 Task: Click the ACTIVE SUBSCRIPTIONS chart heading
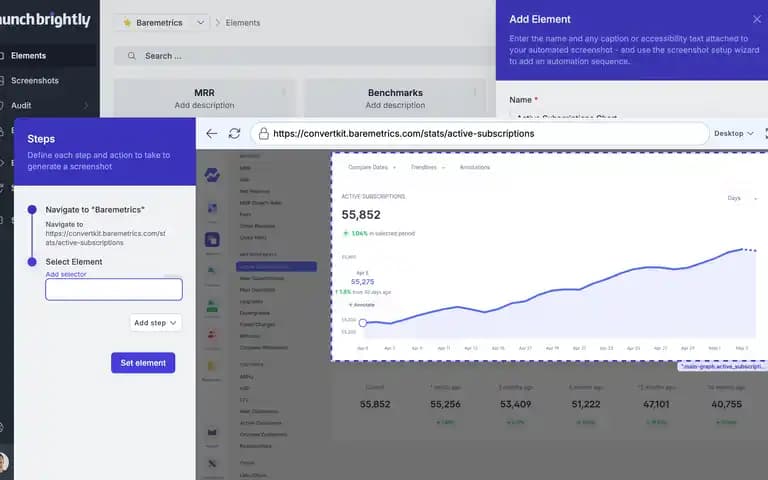click(x=373, y=196)
